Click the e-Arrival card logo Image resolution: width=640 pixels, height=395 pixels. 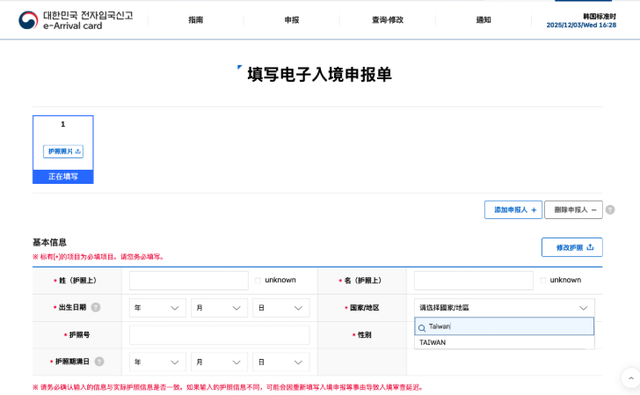click(76, 20)
